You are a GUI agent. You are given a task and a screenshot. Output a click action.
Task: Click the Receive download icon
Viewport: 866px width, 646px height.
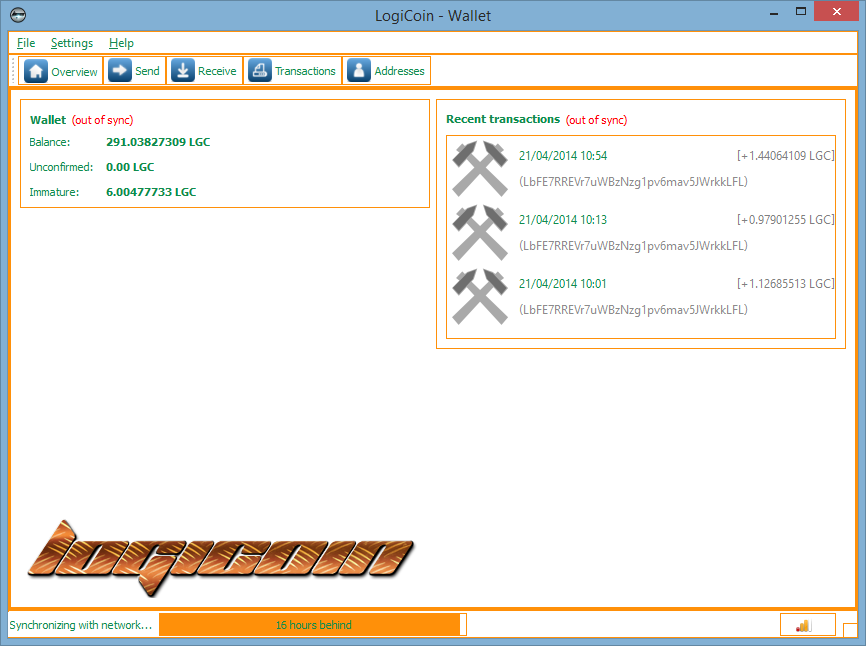click(x=183, y=71)
